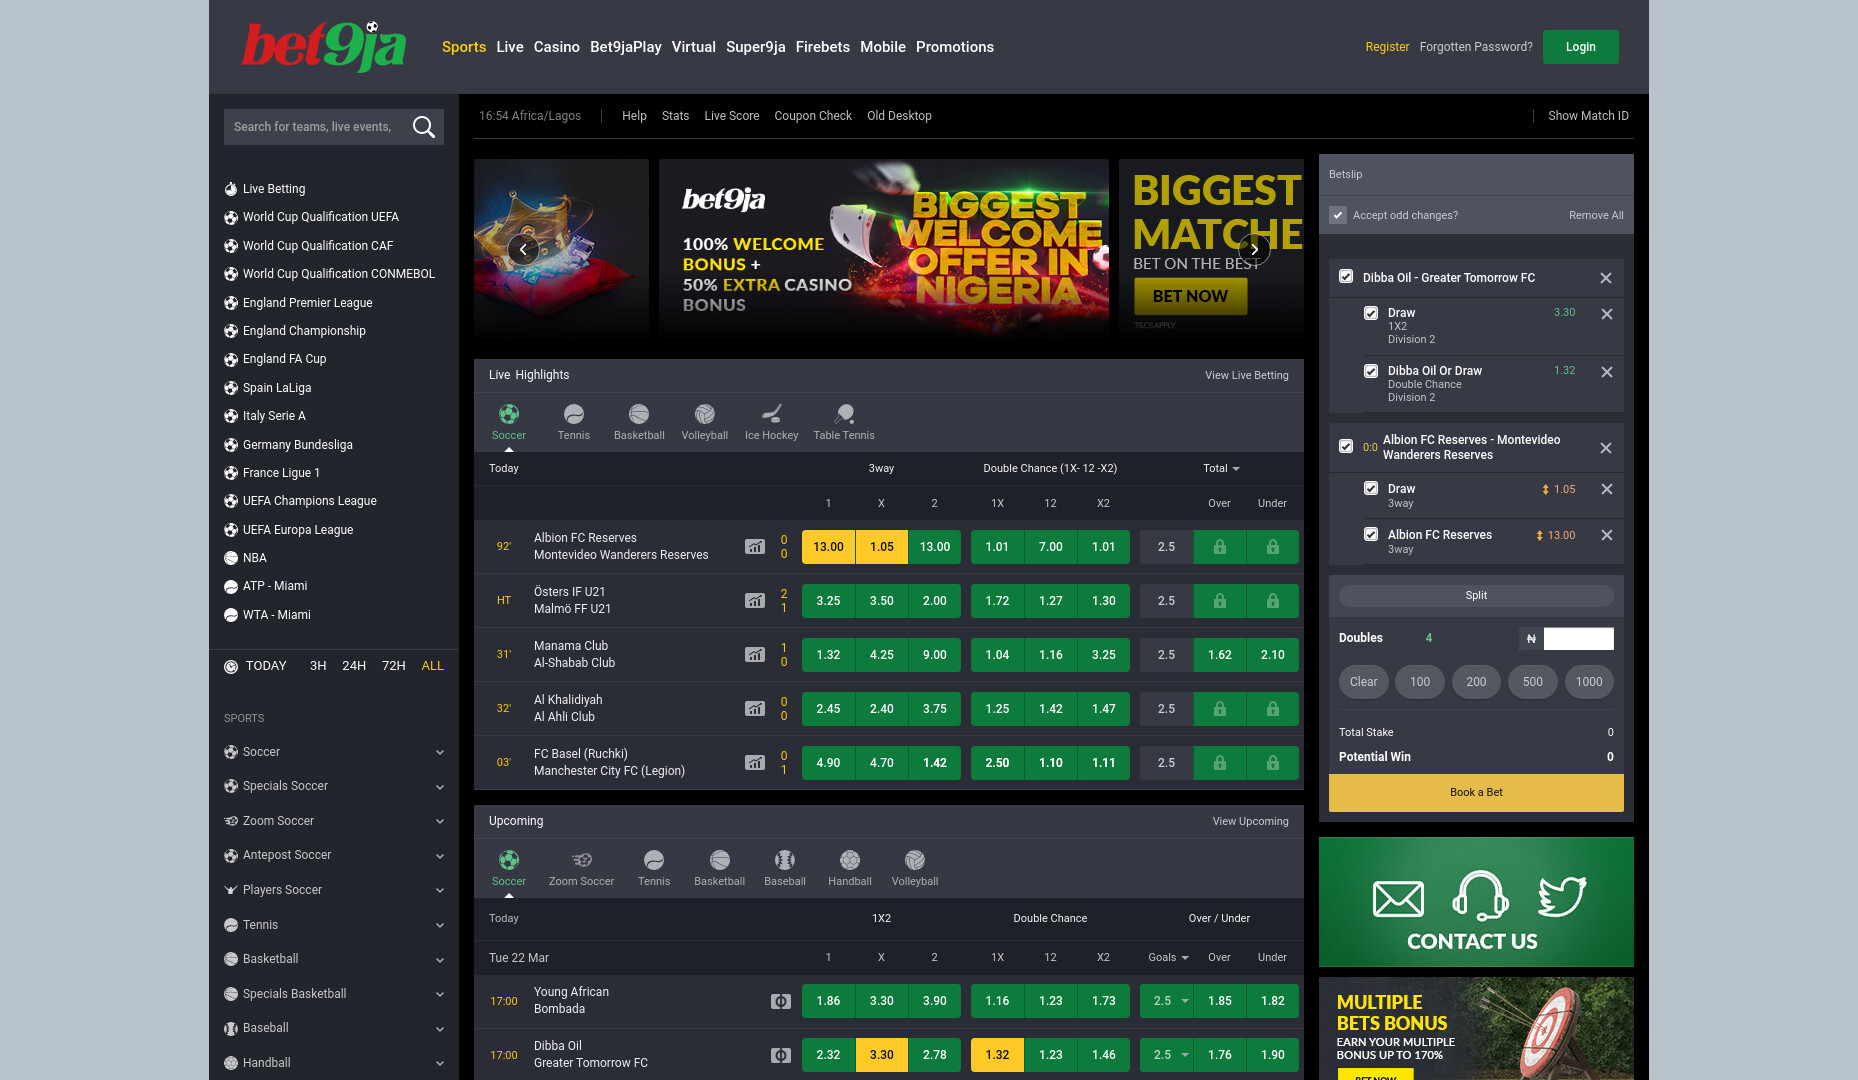This screenshot has height=1080, width=1858.
Task: Uncheck Dibba Oil - Greater Tomorrow FC event checkbox
Action: (x=1346, y=277)
